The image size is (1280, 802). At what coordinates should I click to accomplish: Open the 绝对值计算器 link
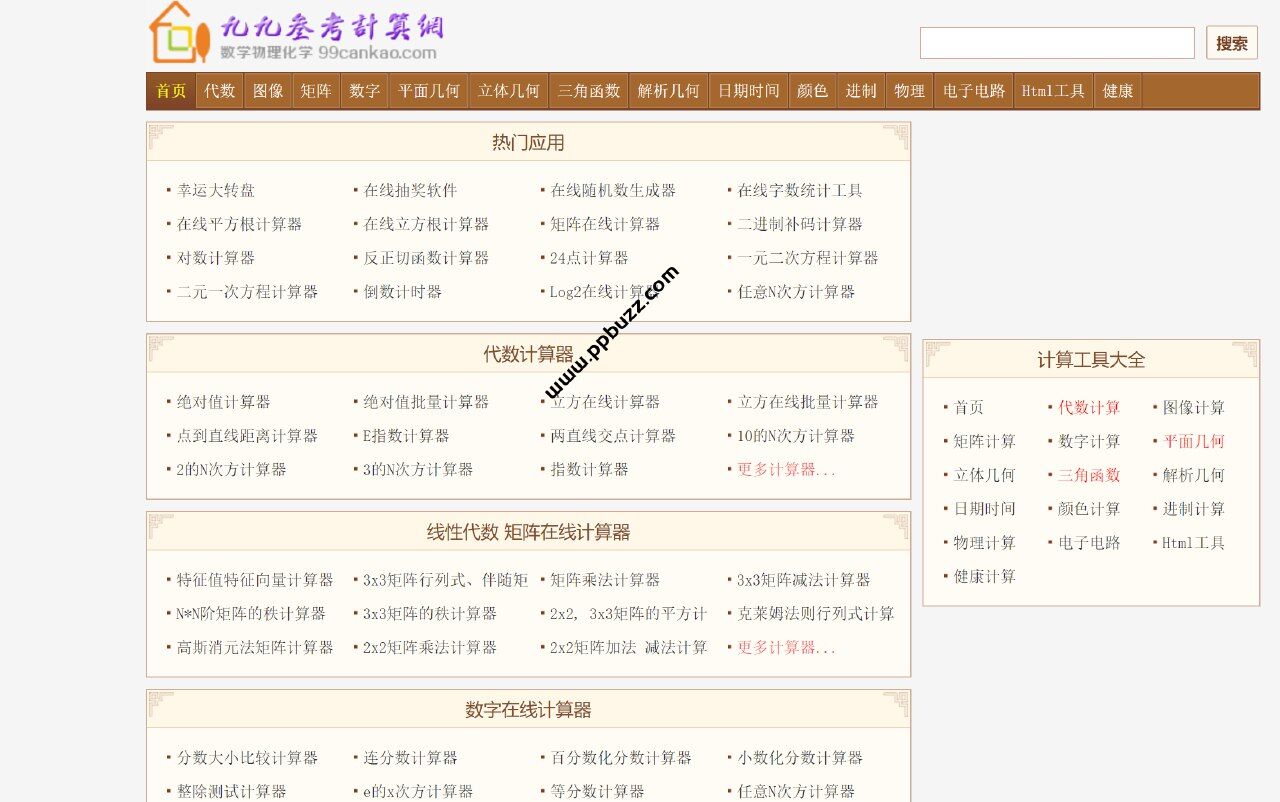(224, 402)
